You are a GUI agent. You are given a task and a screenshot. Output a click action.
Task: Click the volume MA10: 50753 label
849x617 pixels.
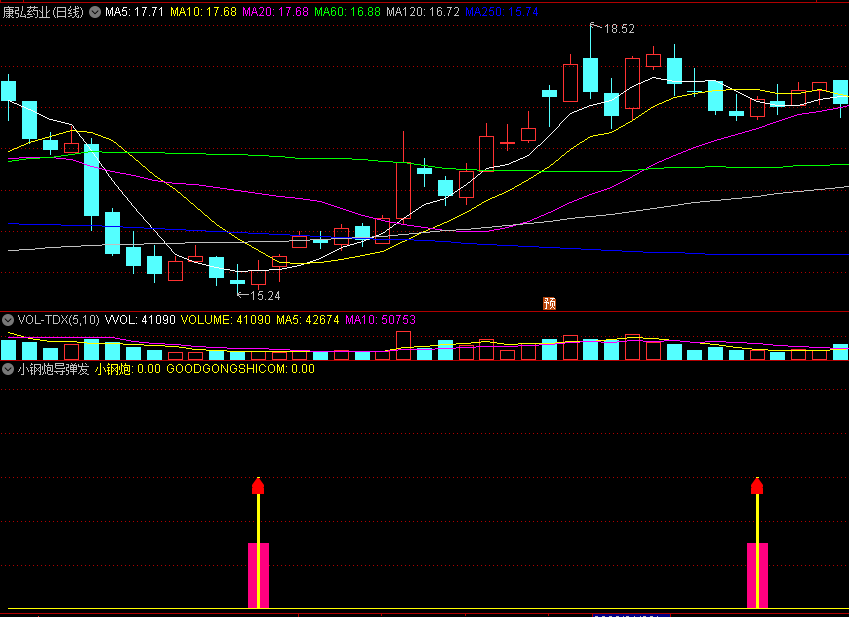click(381, 320)
